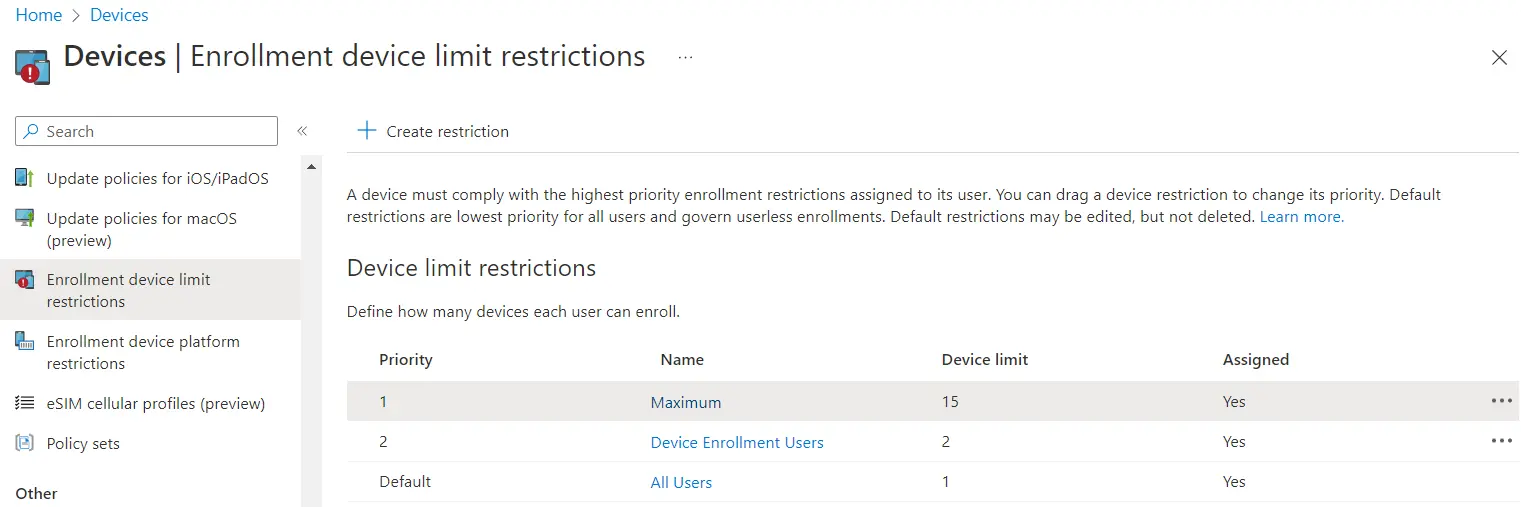
Task: Open more options for Device Enrollment Users
Action: click(1501, 441)
